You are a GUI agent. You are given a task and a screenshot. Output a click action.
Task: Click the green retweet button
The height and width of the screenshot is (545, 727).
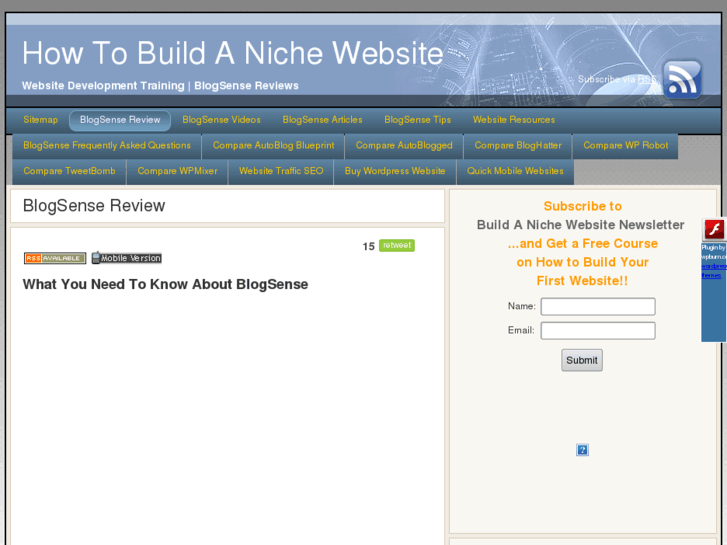(397, 245)
